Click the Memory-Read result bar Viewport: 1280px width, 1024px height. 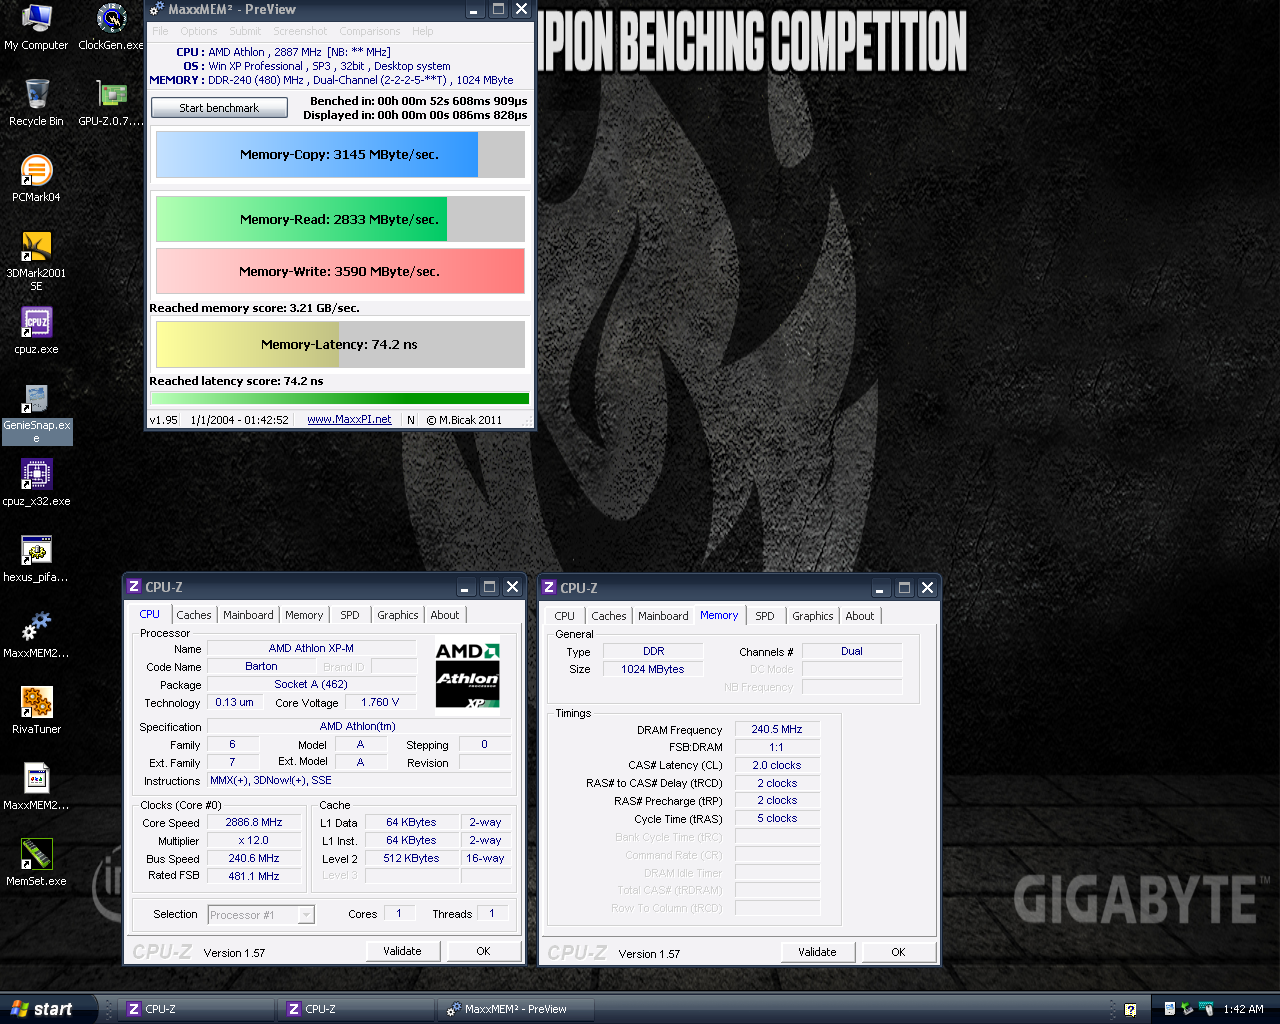(340, 219)
